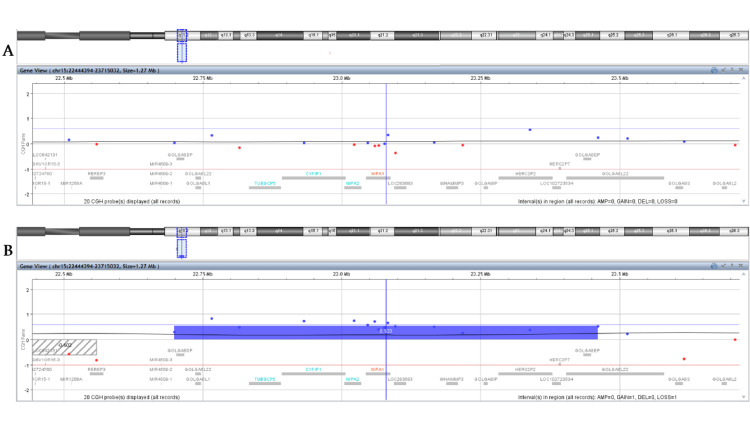This screenshot has width=750, height=422.
Task: Click the NIPA2 gene label in panel B
Action: pyautogui.click(x=352, y=379)
